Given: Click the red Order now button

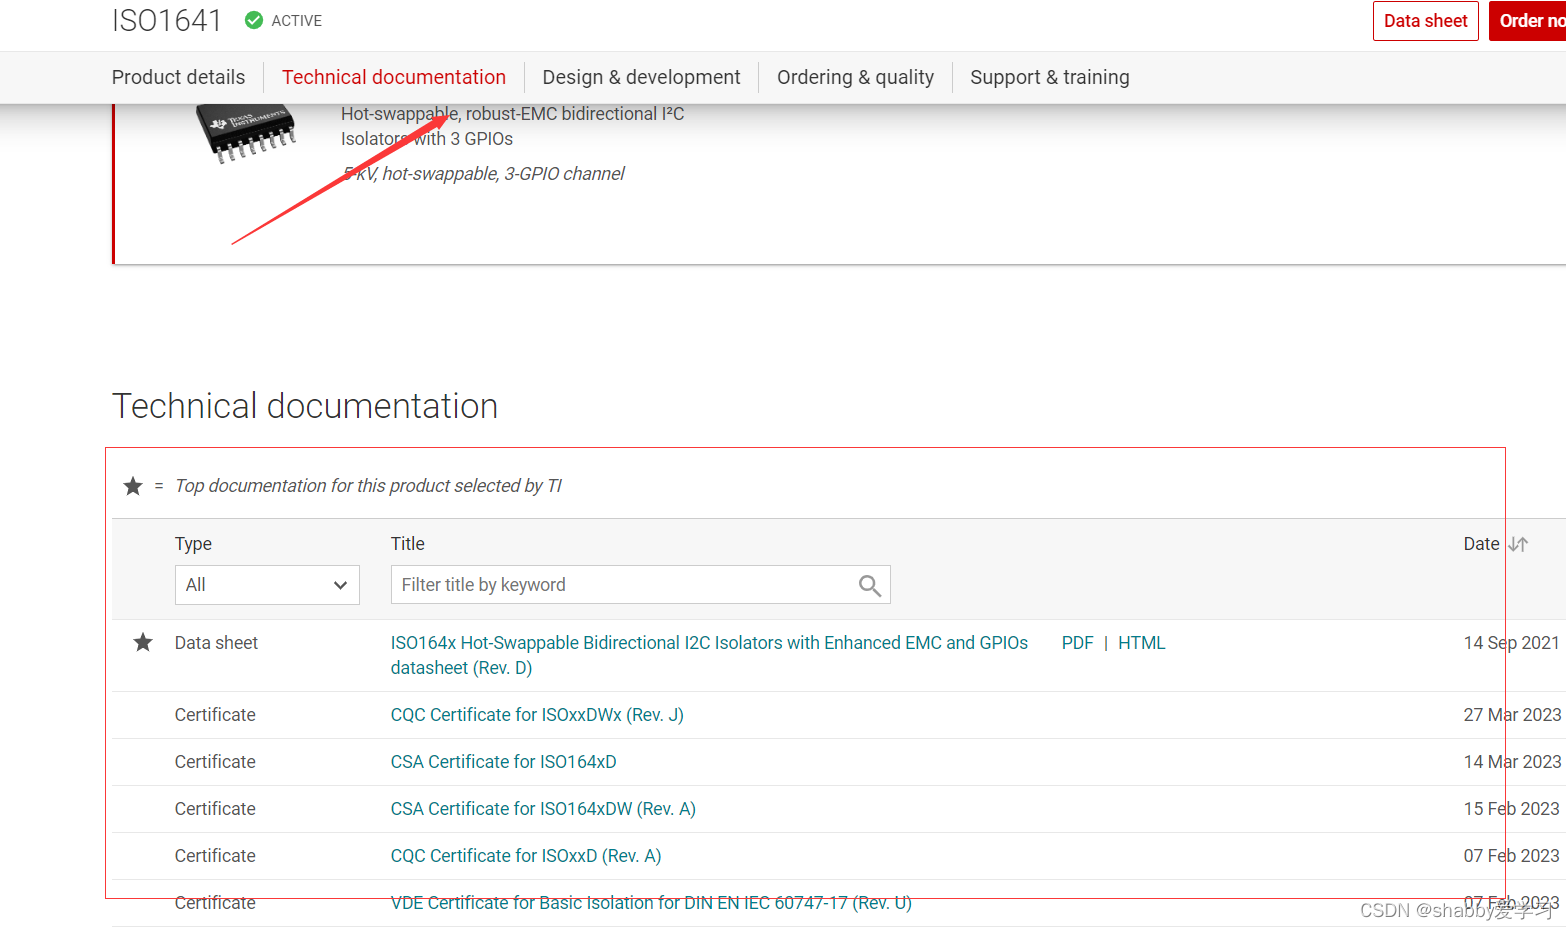Looking at the screenshot, I should click(x=1527, y=21).
